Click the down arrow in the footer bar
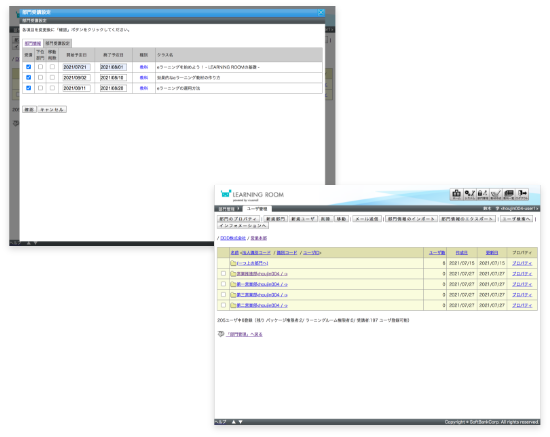The height and width of the screenshot is (437, 550). point(240,422)
